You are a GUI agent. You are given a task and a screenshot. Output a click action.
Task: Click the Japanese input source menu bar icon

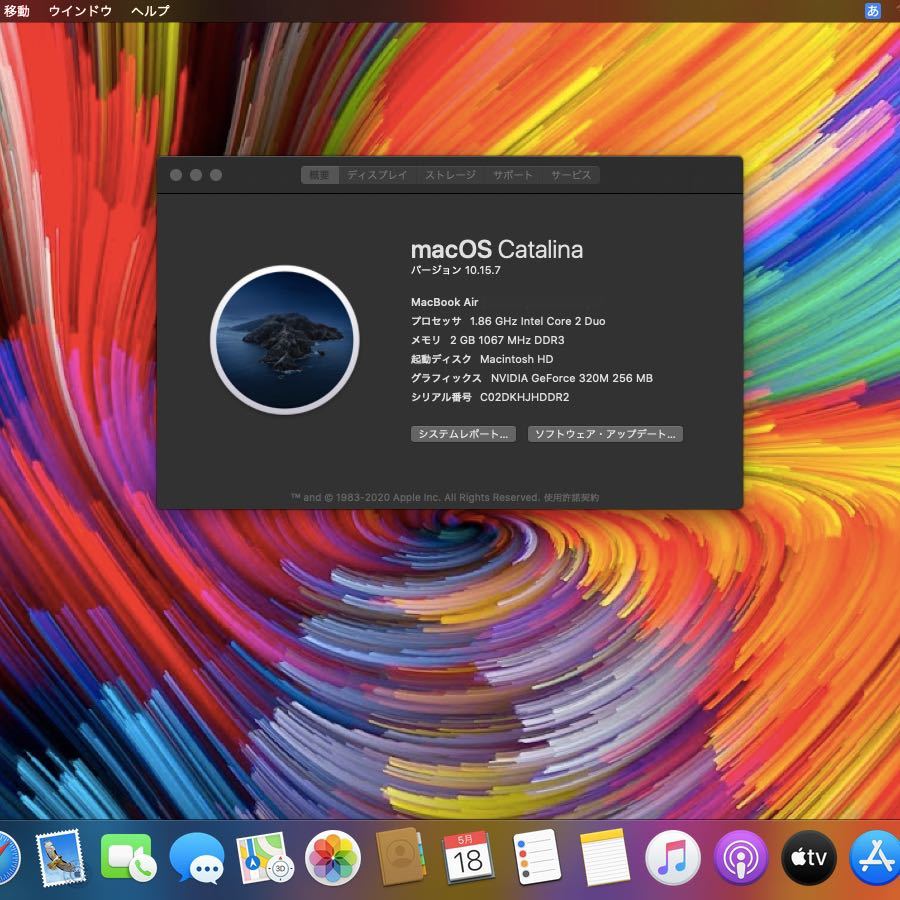pyautogui.click(x=872, y=10)
